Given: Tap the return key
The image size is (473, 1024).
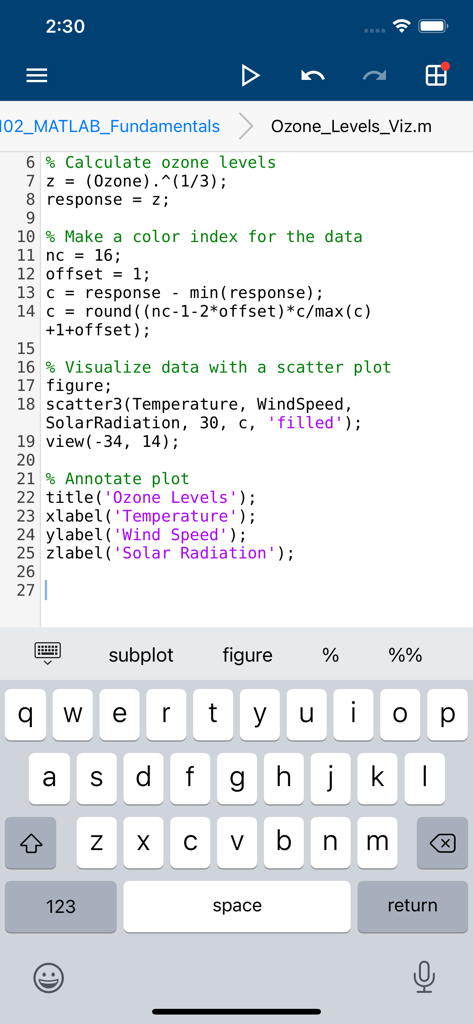Looking at the screenshot, I should pyautogui.click(x=412, y=906).
